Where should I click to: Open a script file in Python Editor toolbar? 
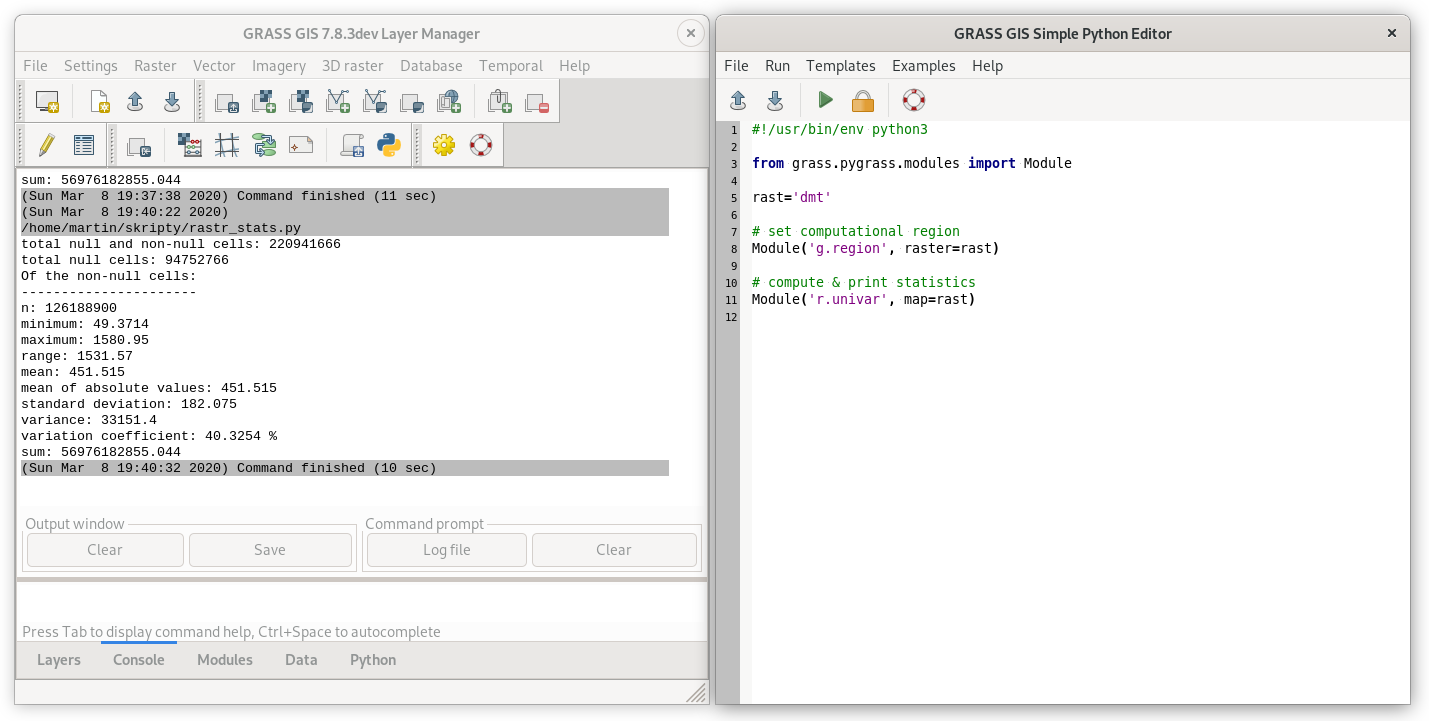738,100
